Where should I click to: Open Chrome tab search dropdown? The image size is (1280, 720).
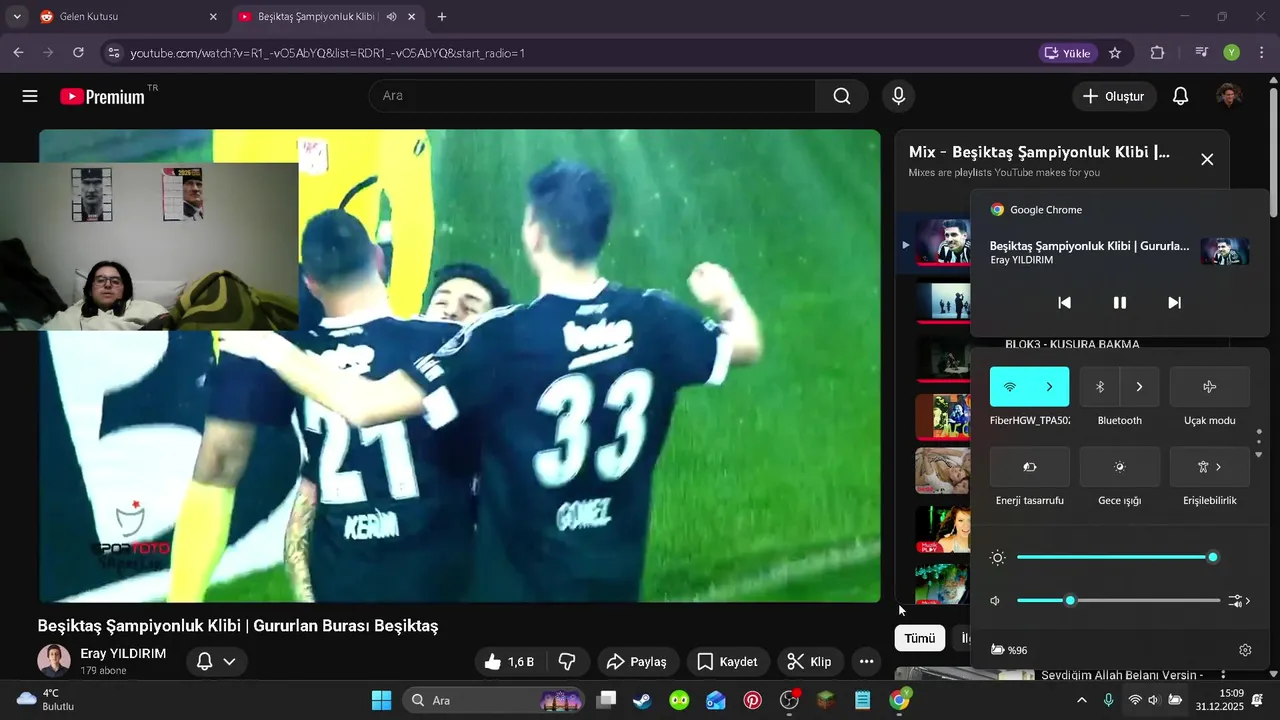[x=16, y=17]
